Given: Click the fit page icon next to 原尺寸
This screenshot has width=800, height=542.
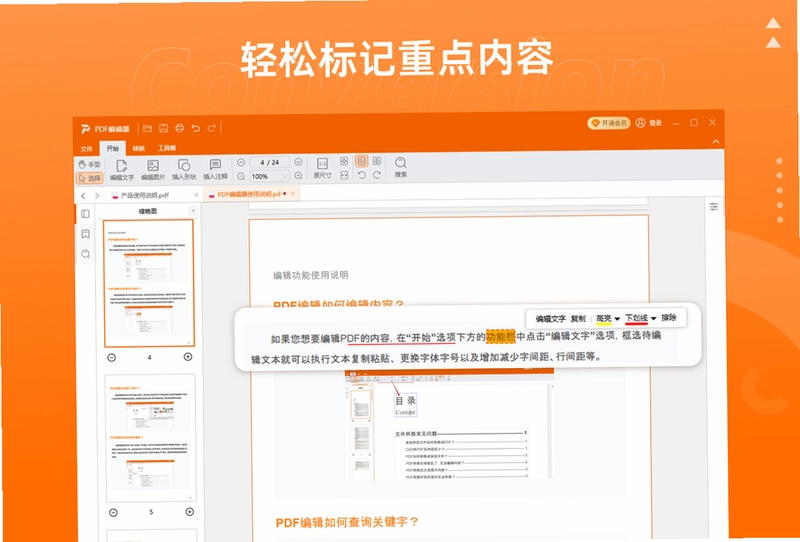Looking at the screenshot, I should coord(344,161).
